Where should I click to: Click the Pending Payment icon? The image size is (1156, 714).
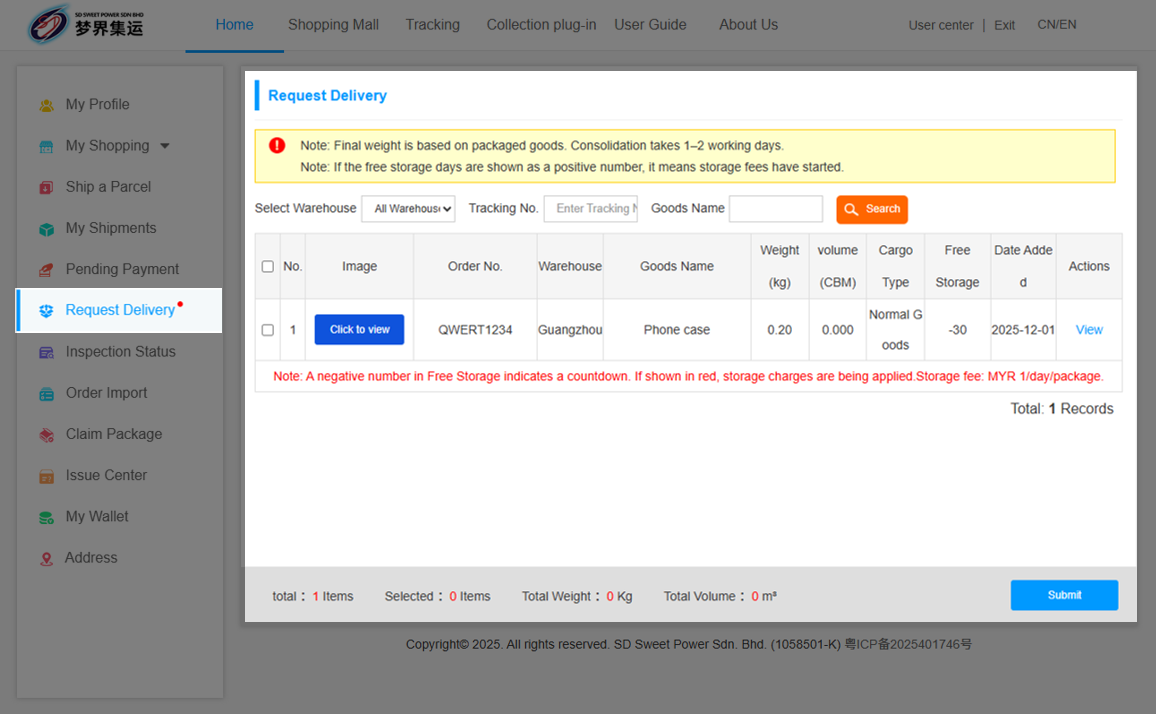tap(46, 271)
